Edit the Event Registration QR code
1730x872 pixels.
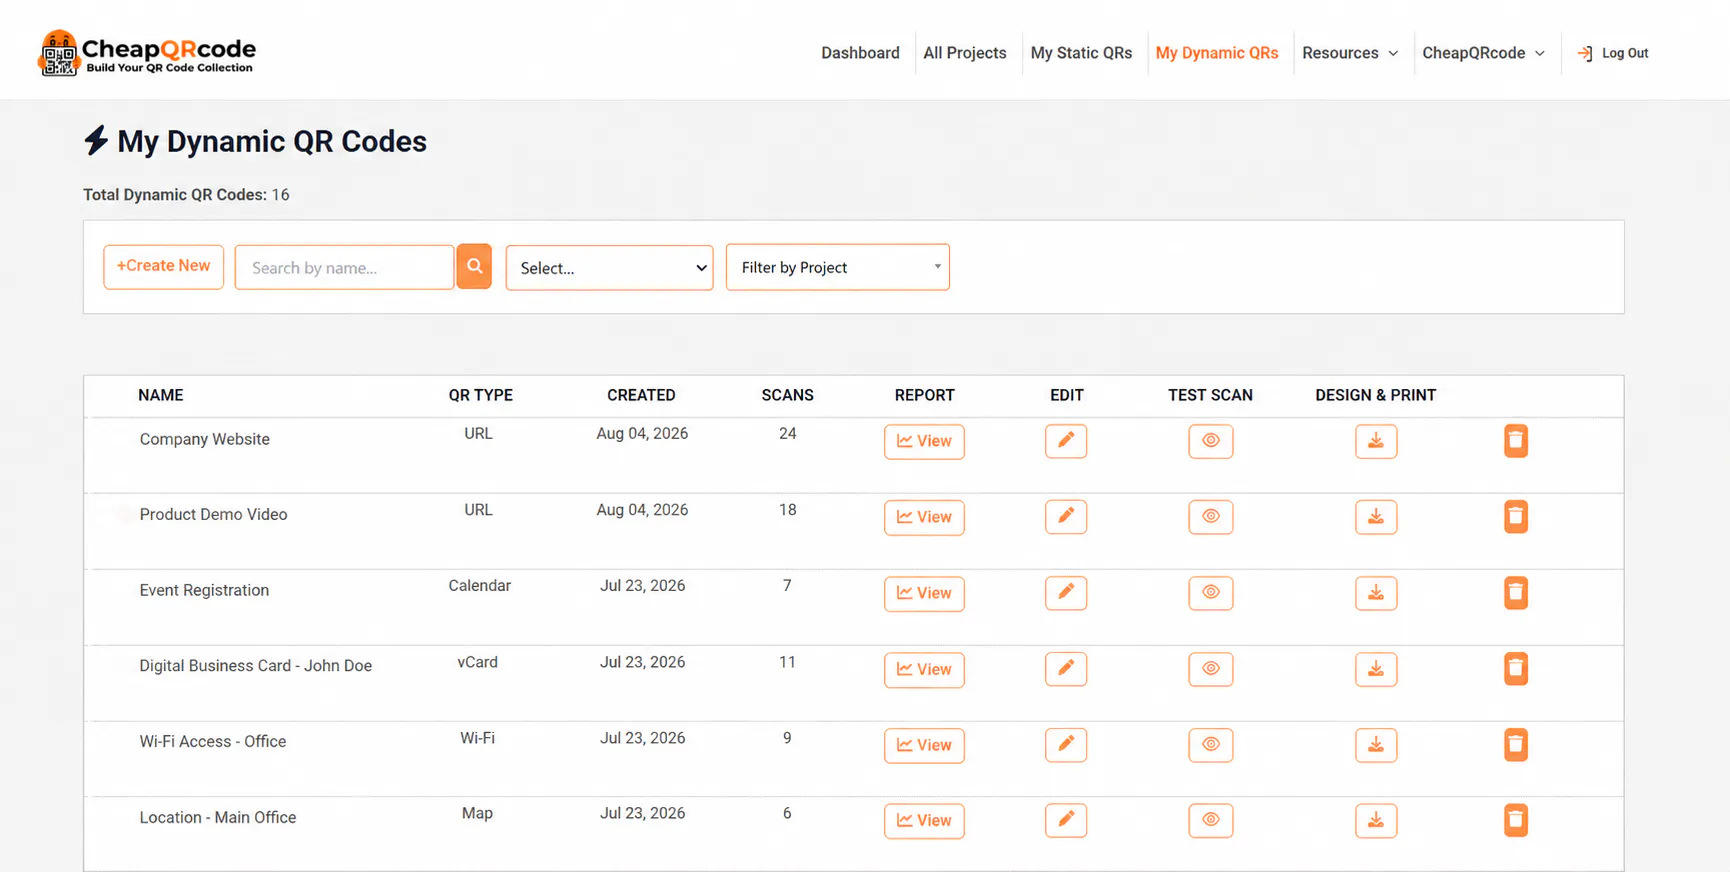[1066, 593]
